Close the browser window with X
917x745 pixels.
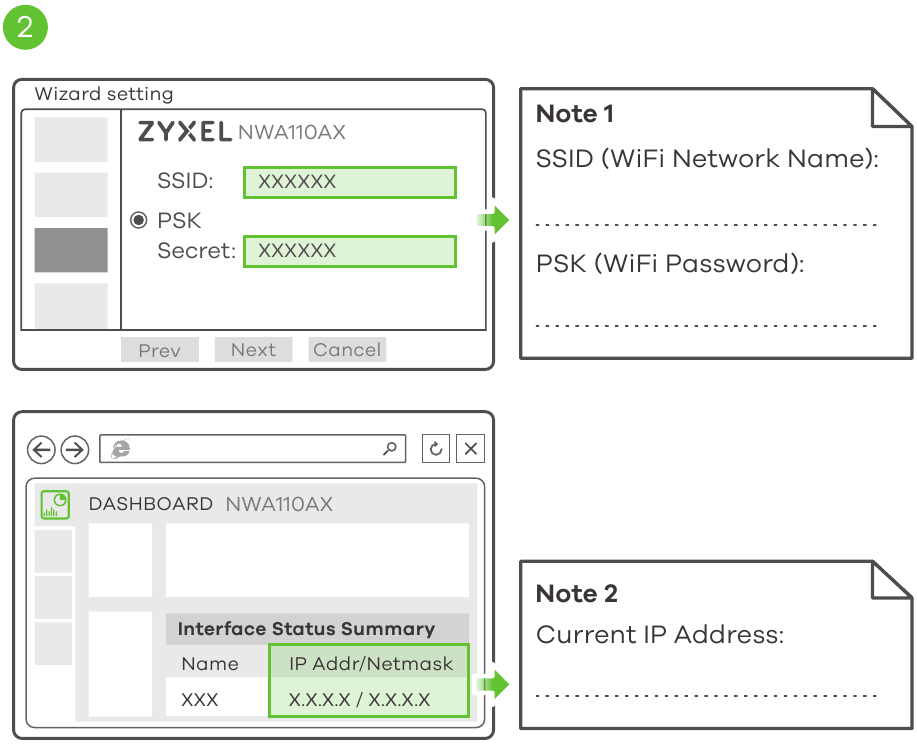pyautogui.click(x=471, y=449)
